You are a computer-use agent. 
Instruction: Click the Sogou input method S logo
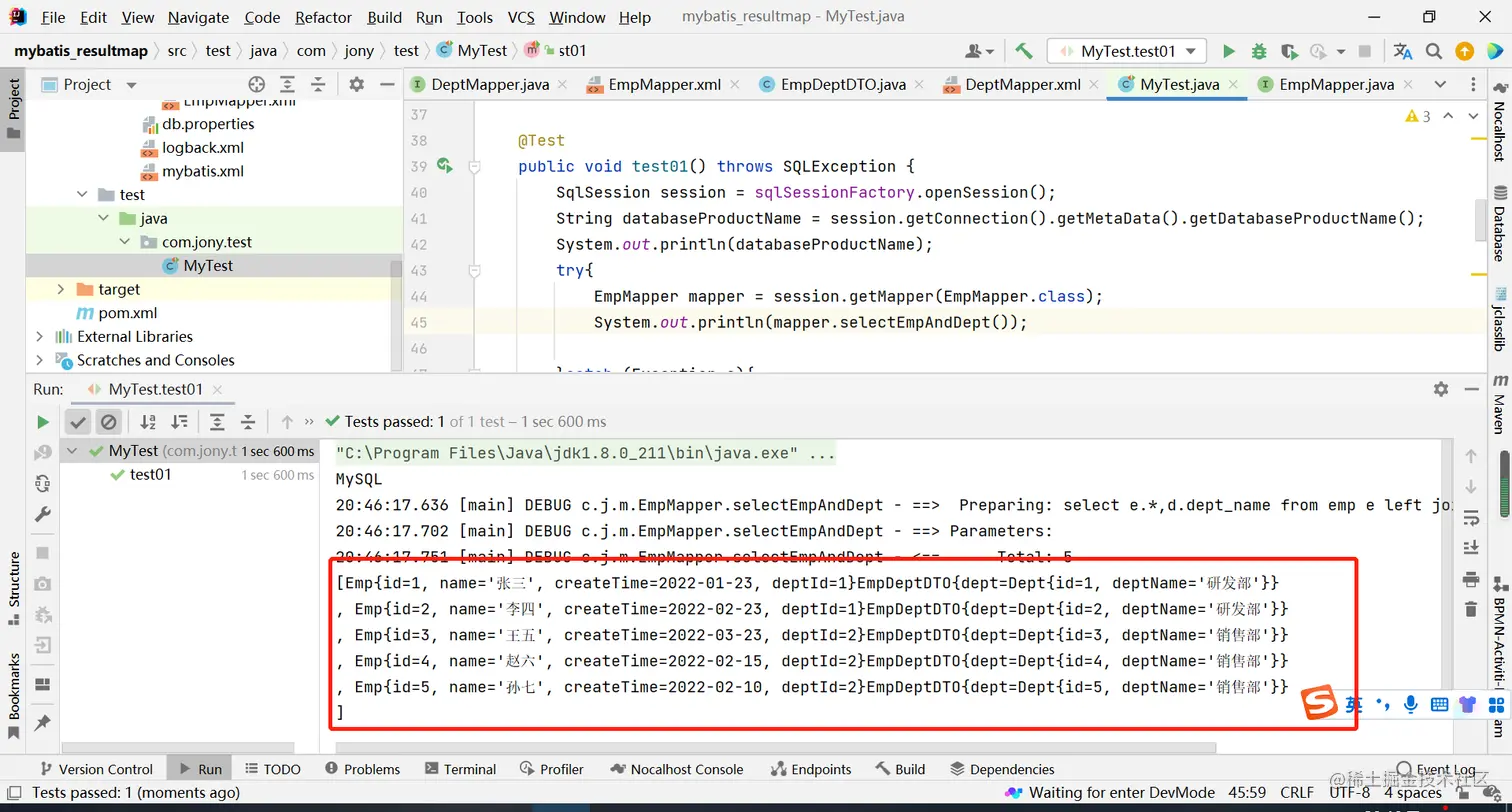(1320, 704)
